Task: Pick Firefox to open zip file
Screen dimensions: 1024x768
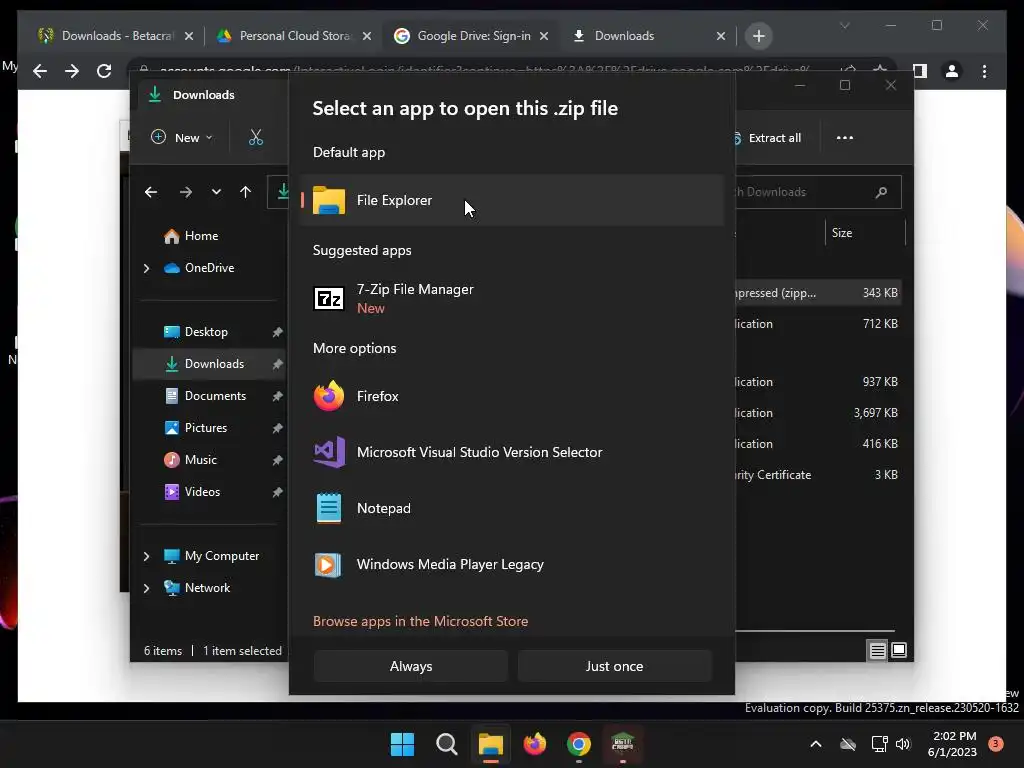Action: point(512,396)
